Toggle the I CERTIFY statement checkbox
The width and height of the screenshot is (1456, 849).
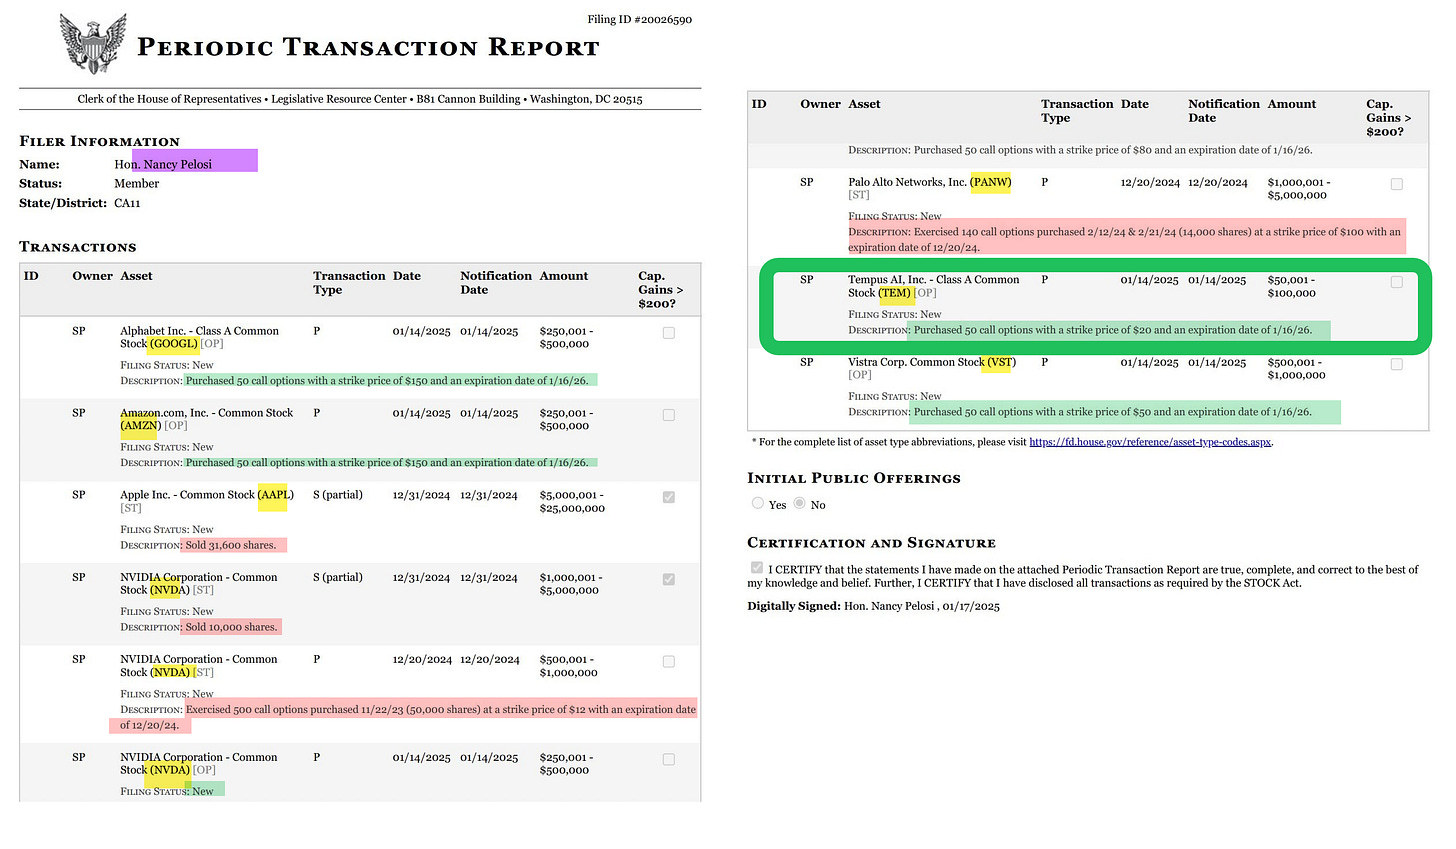(757, 568)
